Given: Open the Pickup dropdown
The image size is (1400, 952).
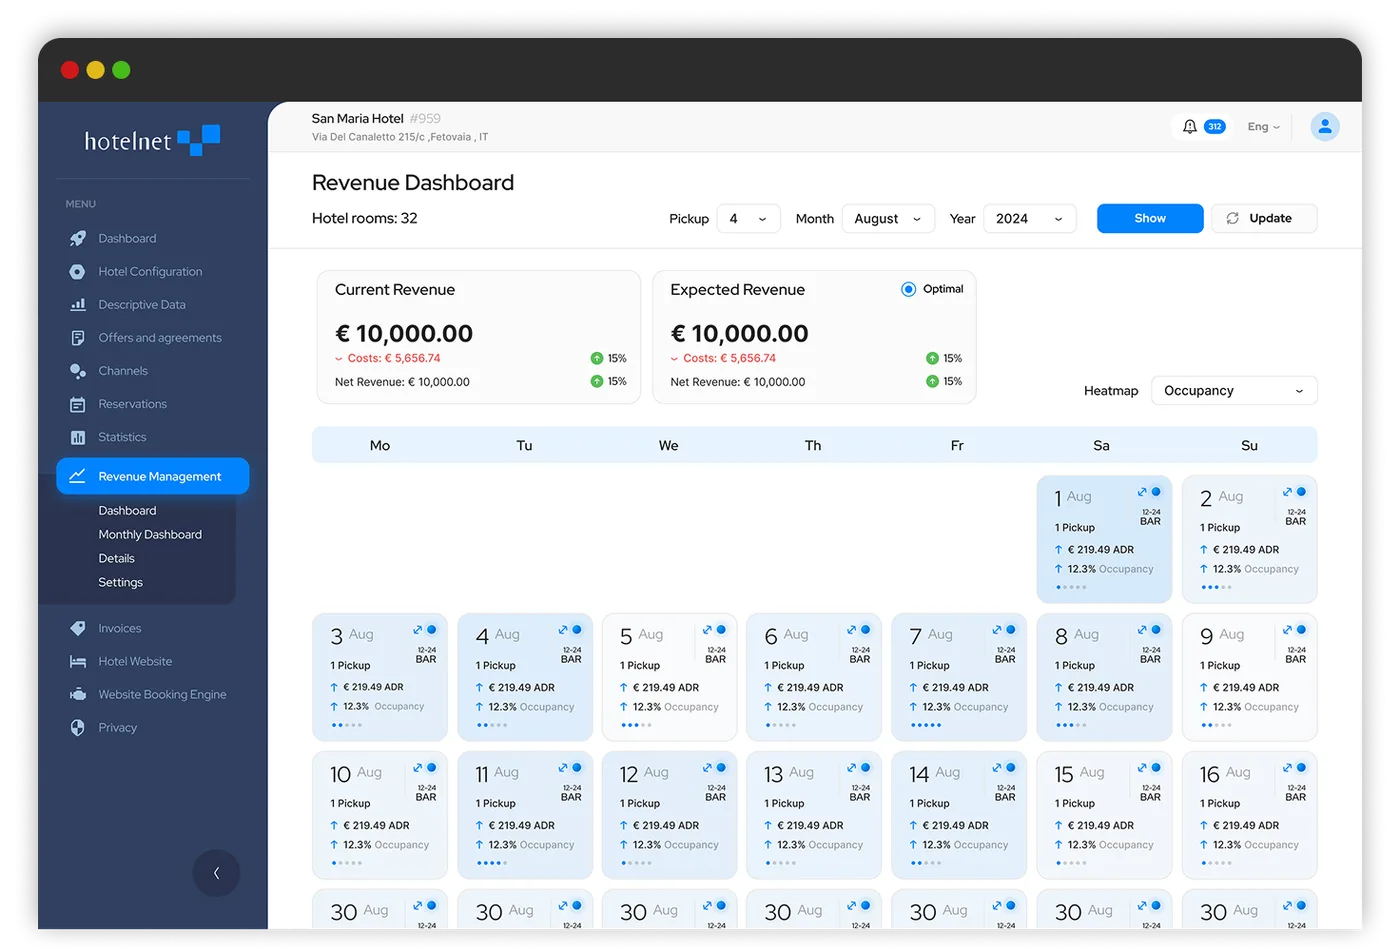Looking at the screenshot, I should pos(749,219).
